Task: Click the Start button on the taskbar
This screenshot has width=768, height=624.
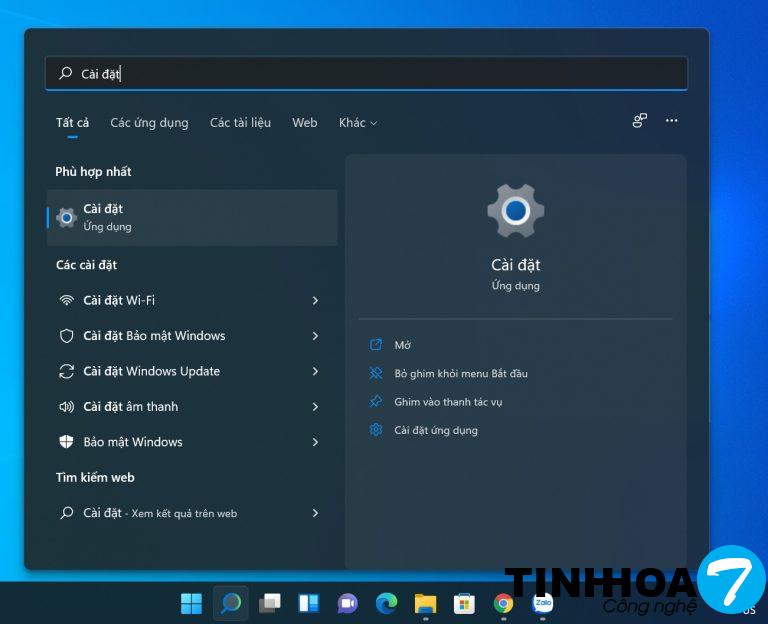Action: 191,603
